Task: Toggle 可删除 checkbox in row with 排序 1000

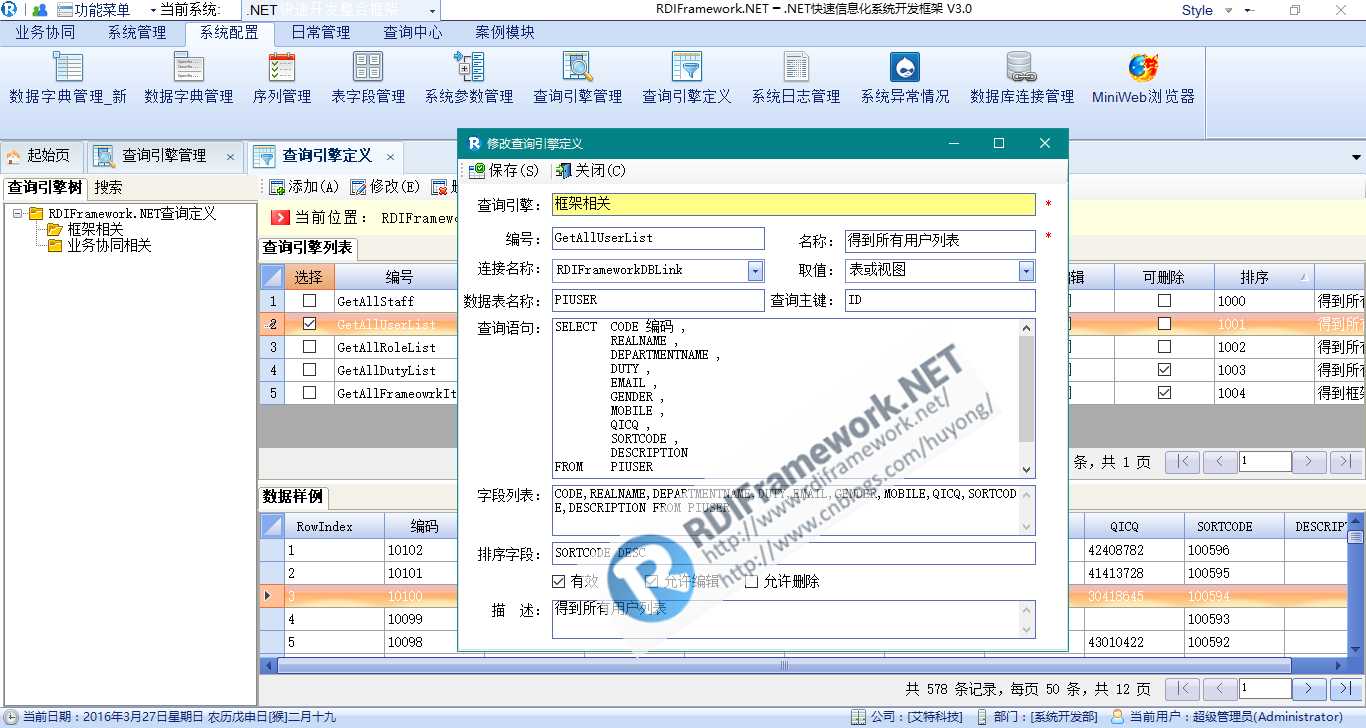Action: [x=1164, y=300]
